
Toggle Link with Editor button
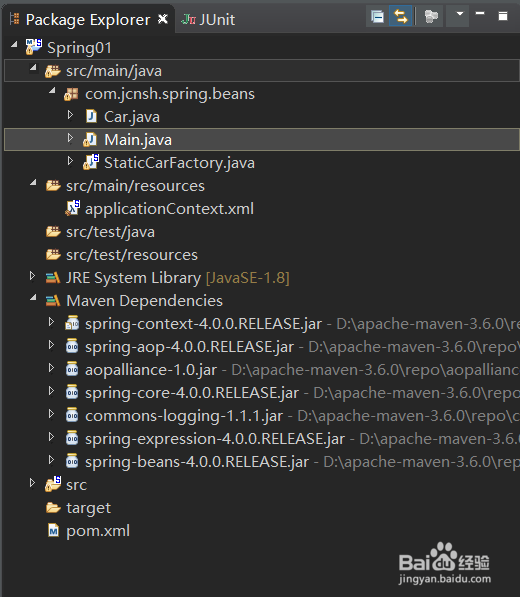[400, 16]
